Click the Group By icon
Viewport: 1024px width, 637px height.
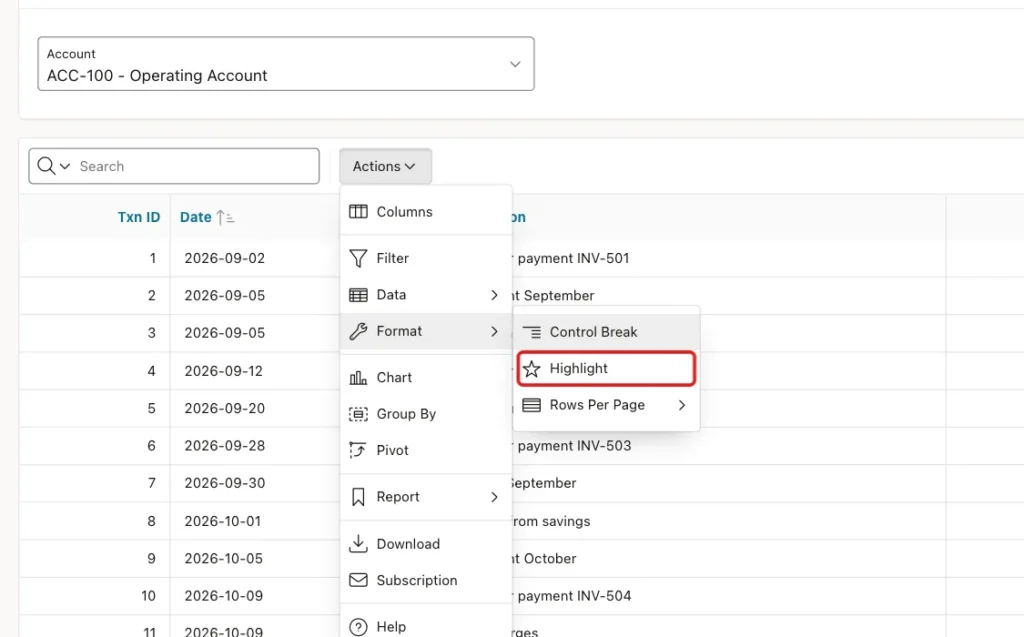(x=358, y=414)
